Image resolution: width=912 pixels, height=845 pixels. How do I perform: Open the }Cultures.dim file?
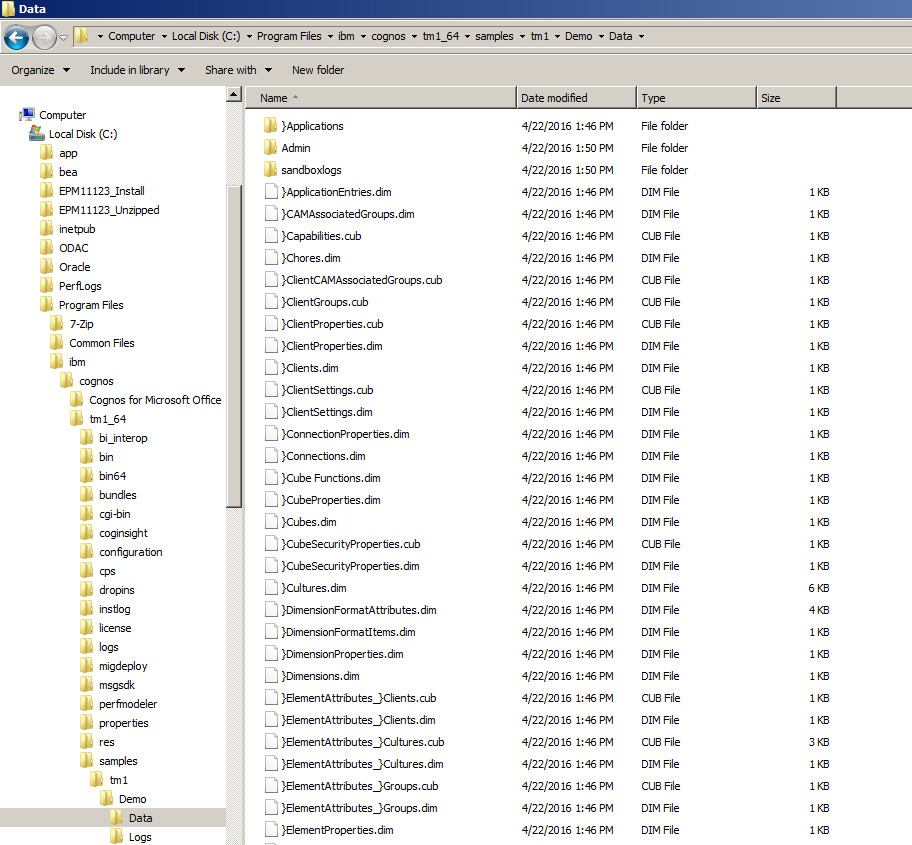pos(310,587)
